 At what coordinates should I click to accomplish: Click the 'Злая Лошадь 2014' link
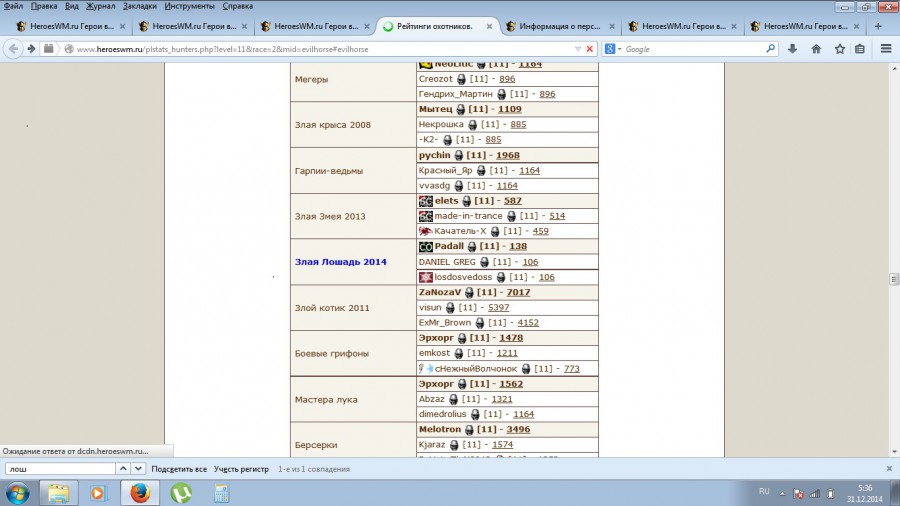(x=340, y=262)
